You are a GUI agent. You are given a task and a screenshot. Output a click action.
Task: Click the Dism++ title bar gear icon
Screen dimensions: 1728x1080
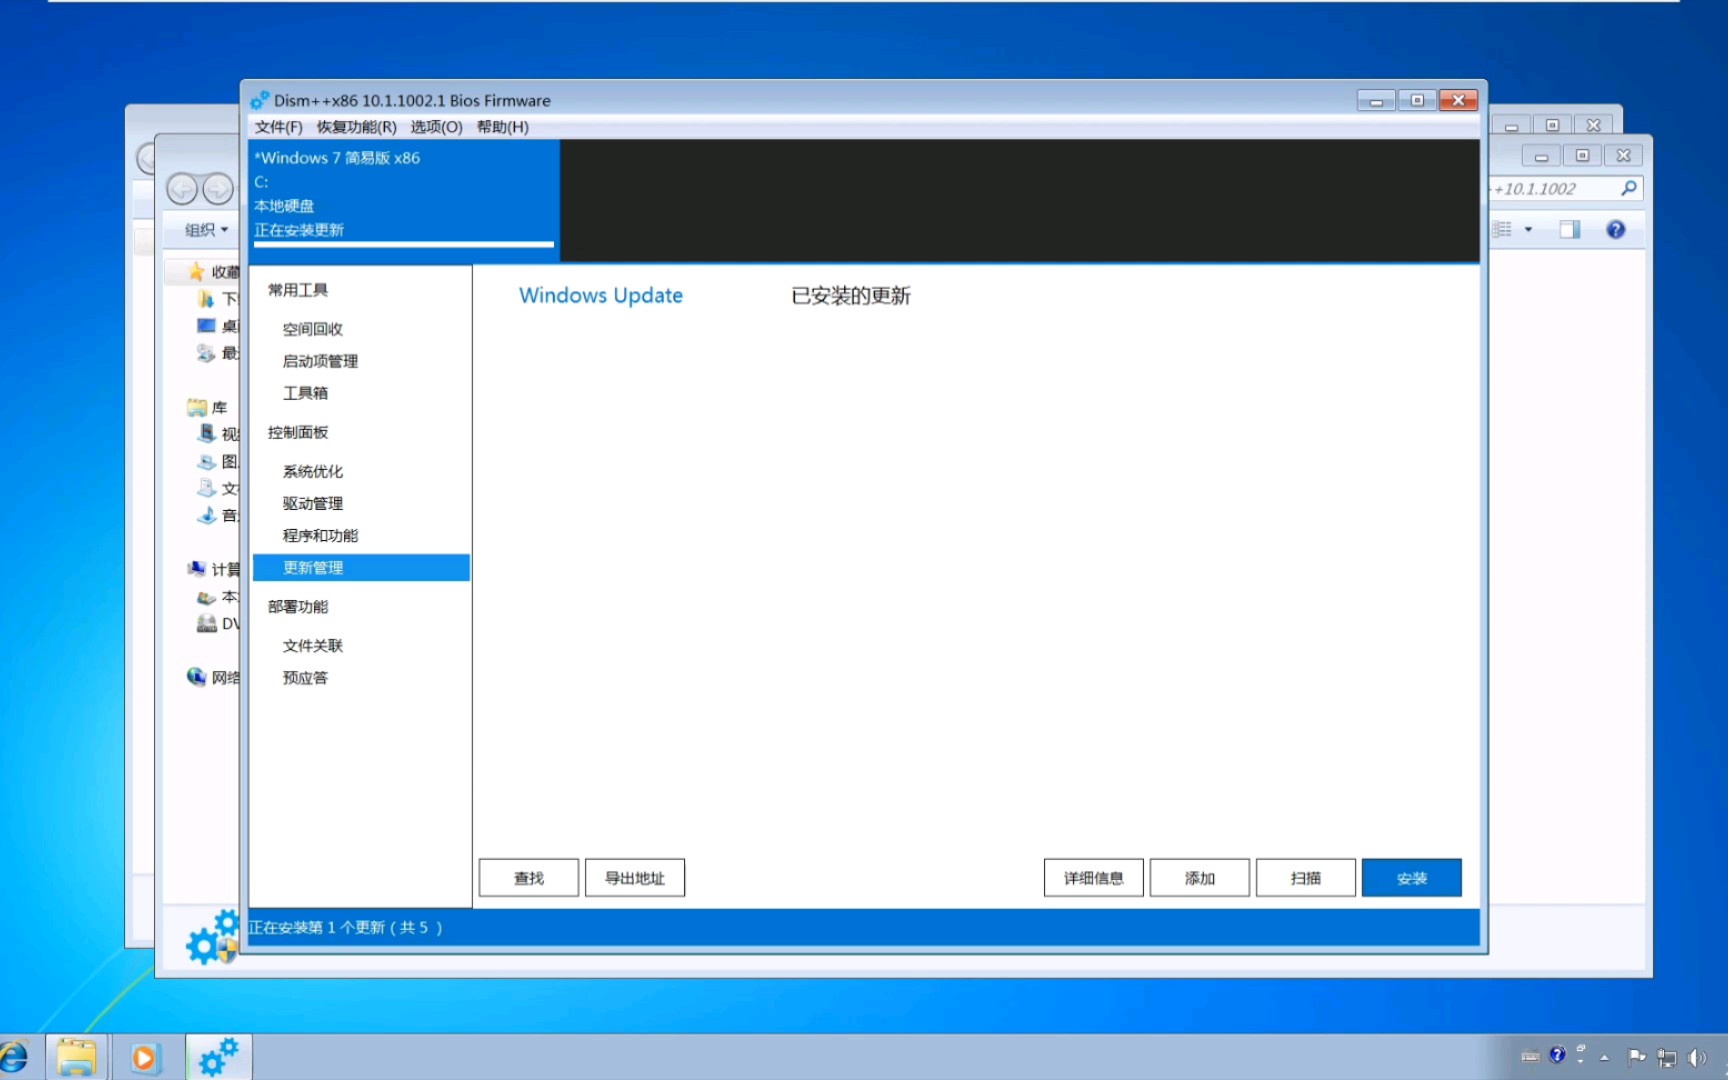[x=260, y=100]
